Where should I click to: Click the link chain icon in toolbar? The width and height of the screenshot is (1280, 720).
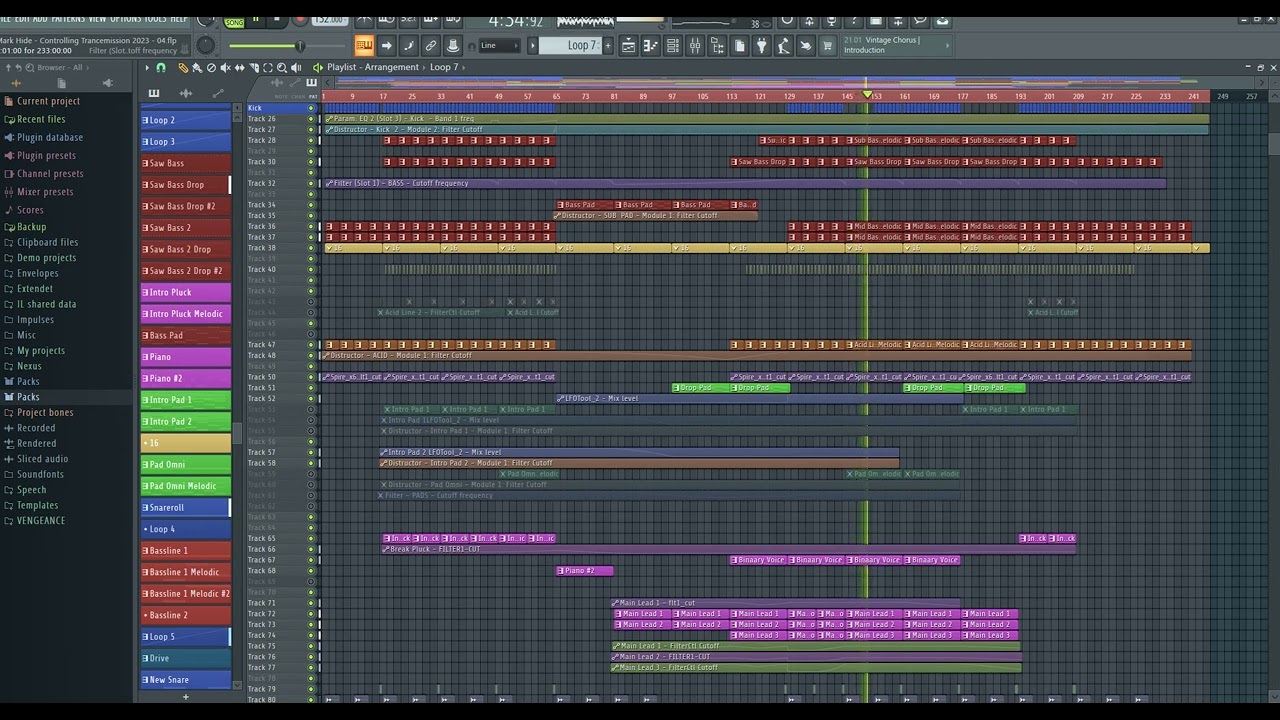point(431,45)
